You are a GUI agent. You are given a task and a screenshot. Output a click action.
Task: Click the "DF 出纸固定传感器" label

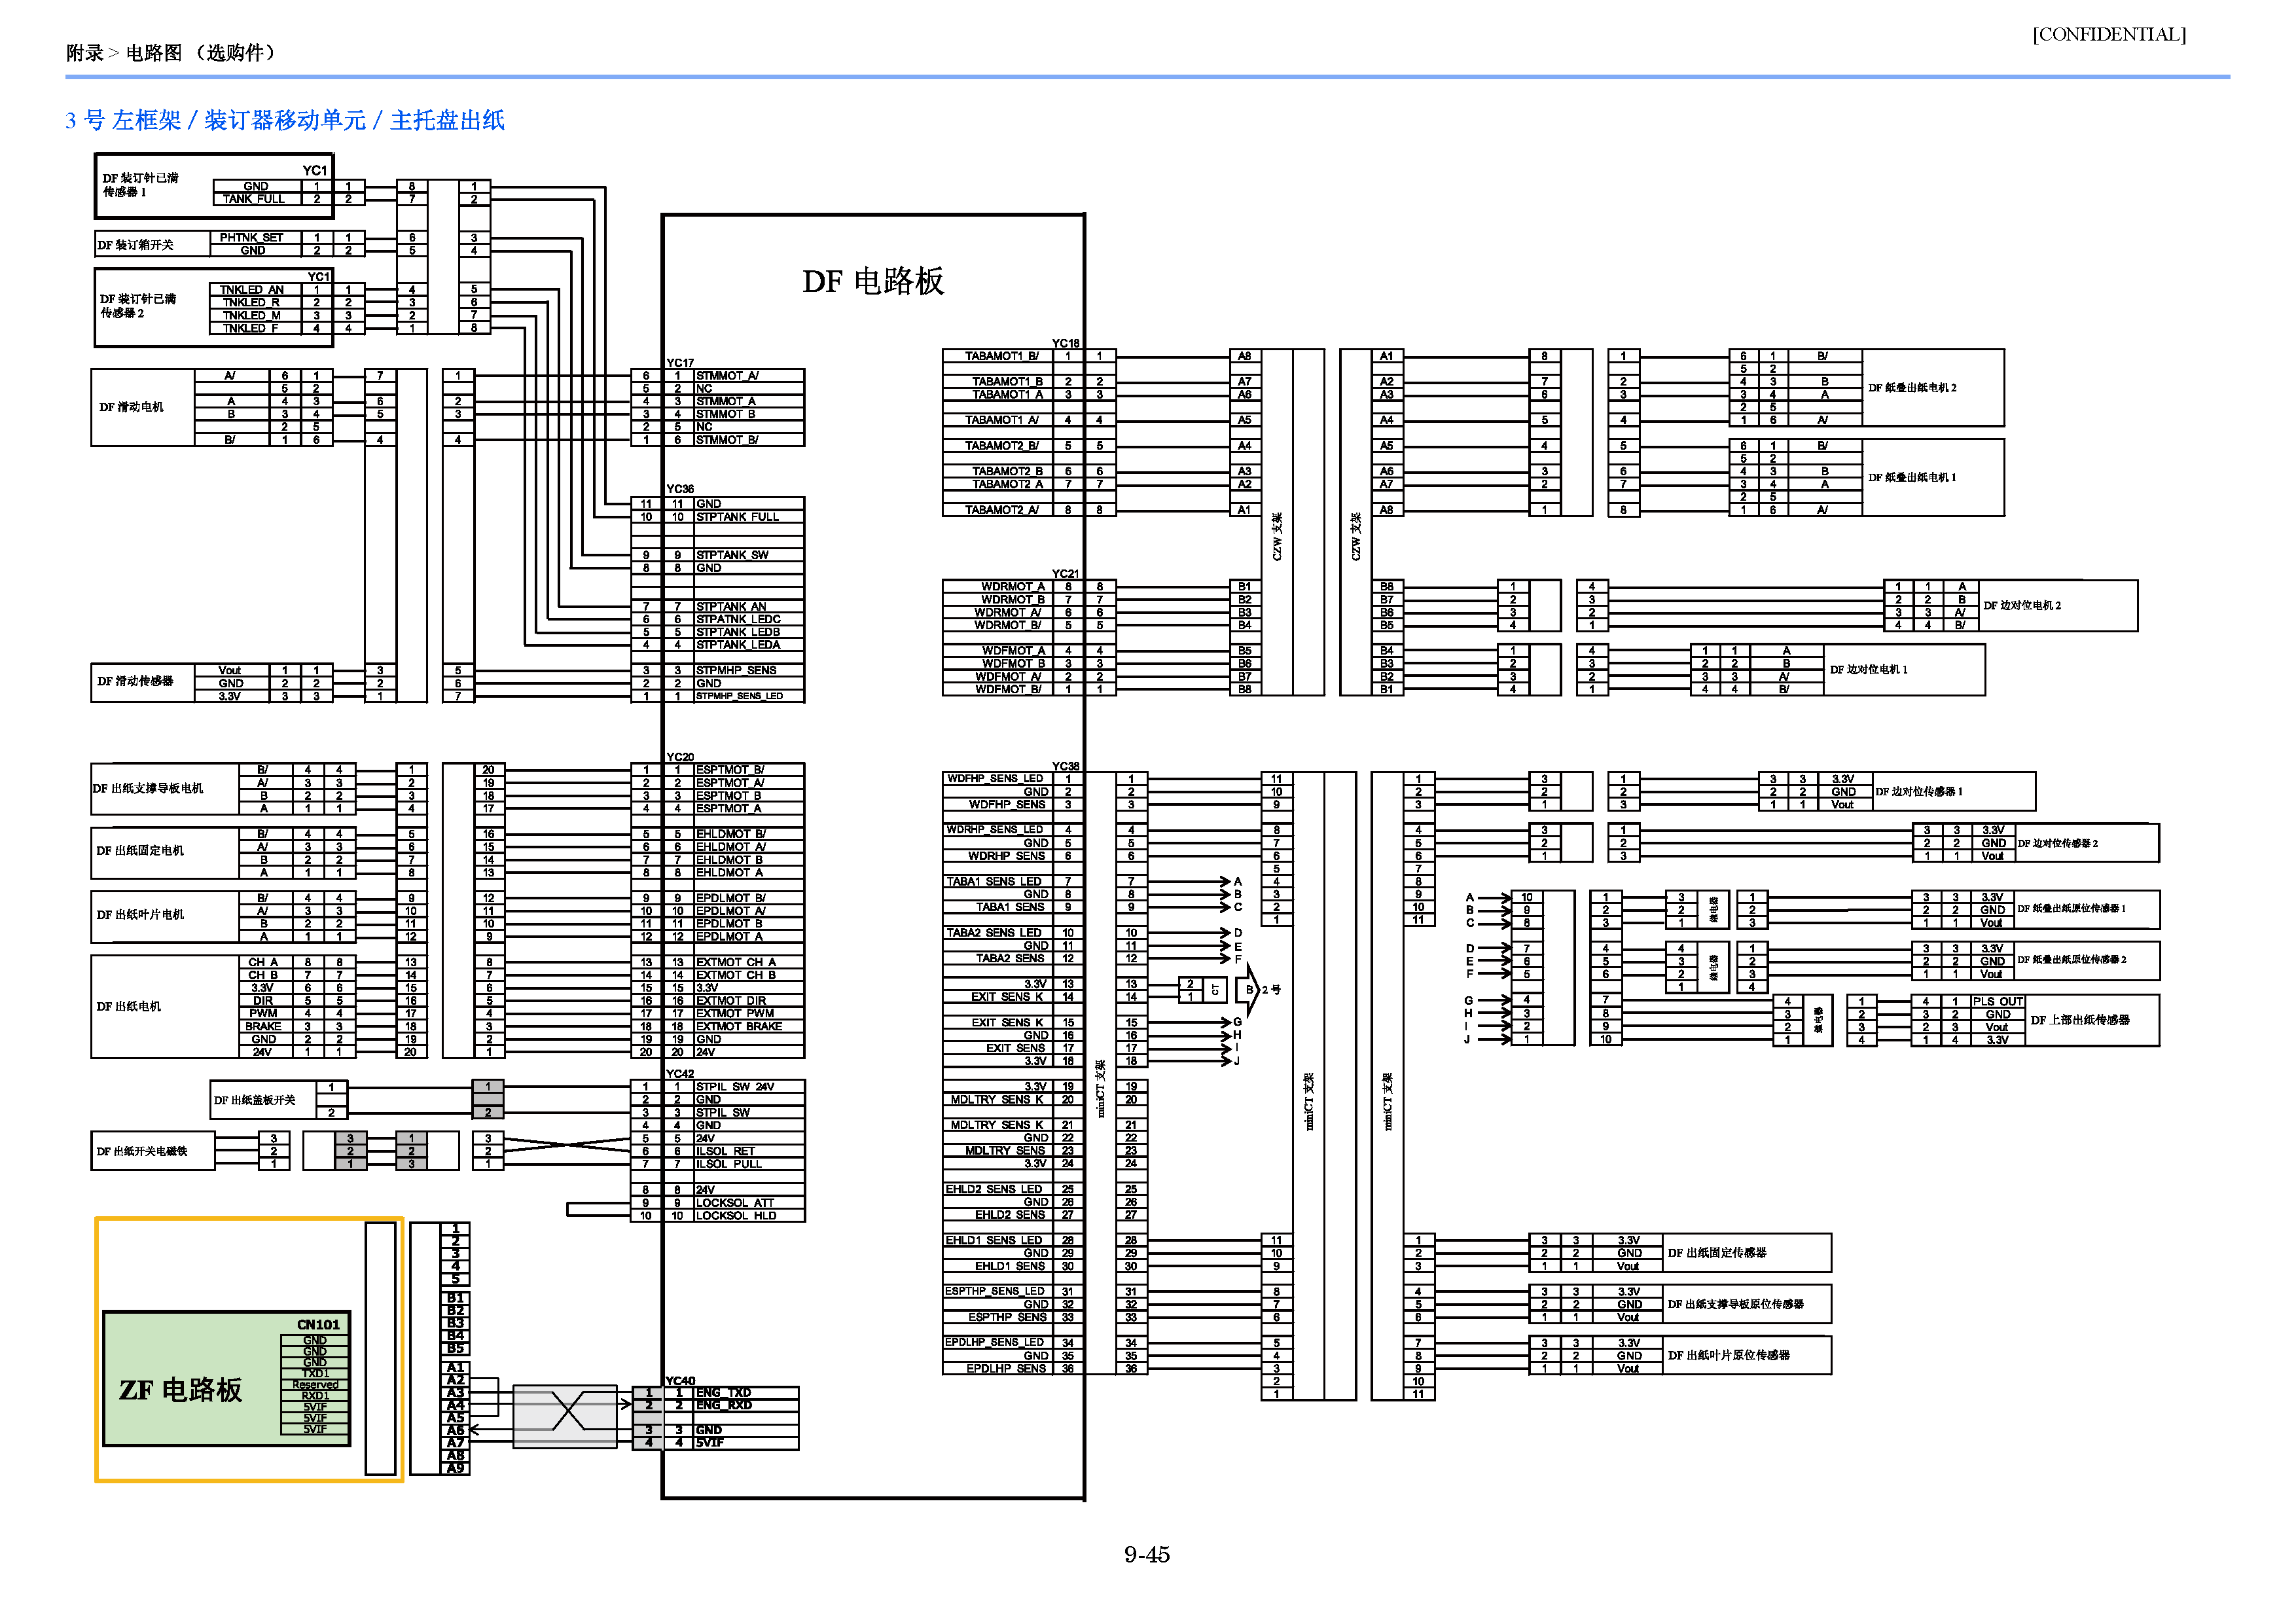pyautogui.click(x=1717, y=1253)
